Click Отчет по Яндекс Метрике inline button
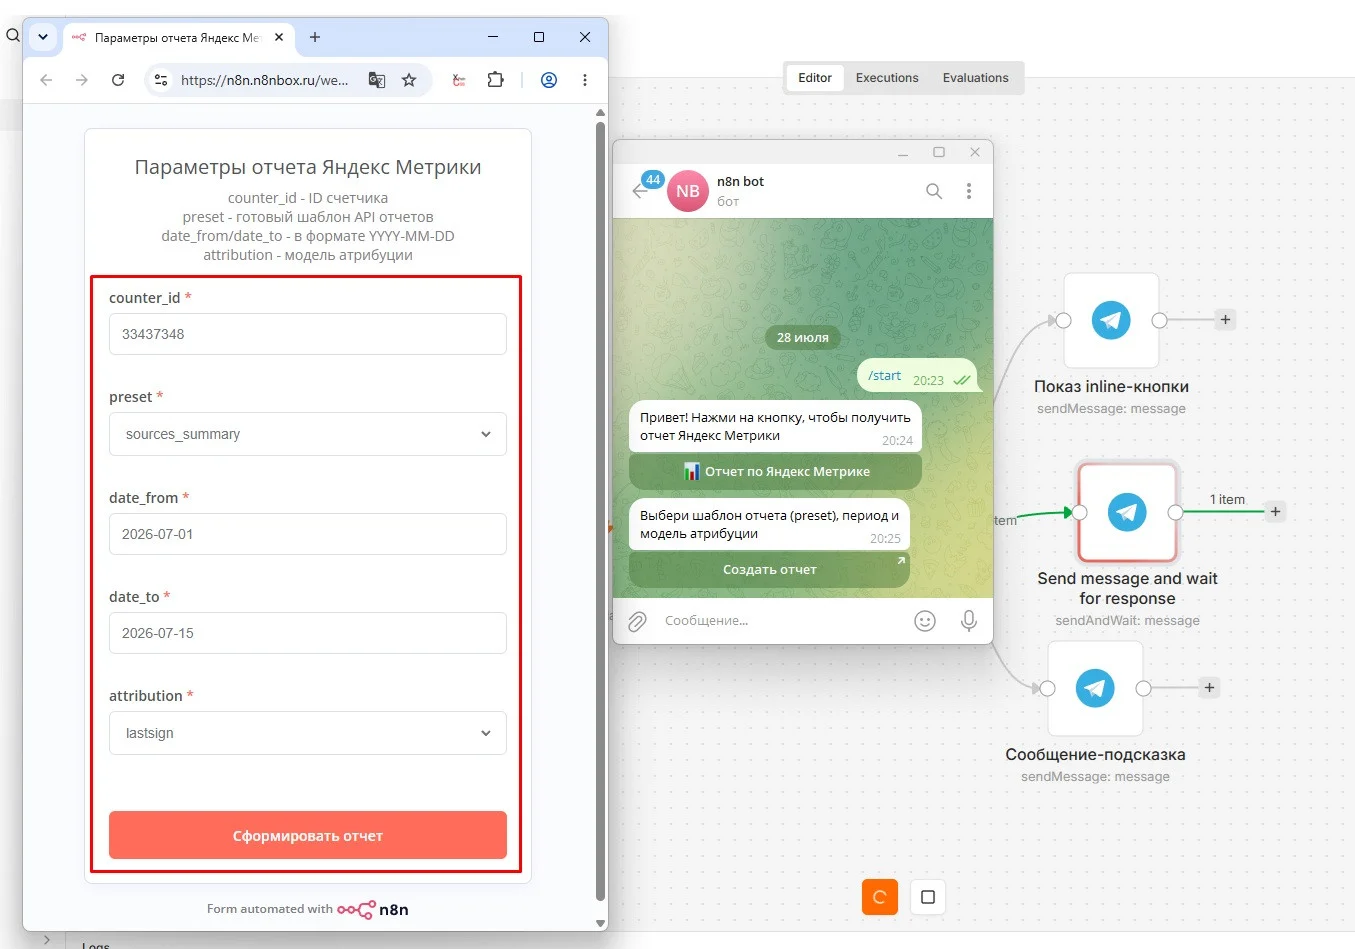Screen dimensions: 1355x949 click(x=775, y=471)
